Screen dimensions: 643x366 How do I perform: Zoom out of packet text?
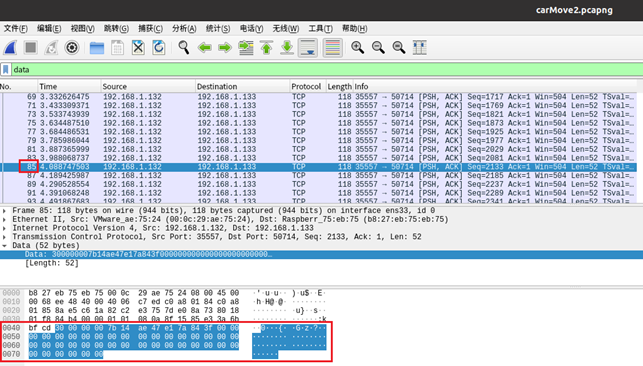[378, 48]
